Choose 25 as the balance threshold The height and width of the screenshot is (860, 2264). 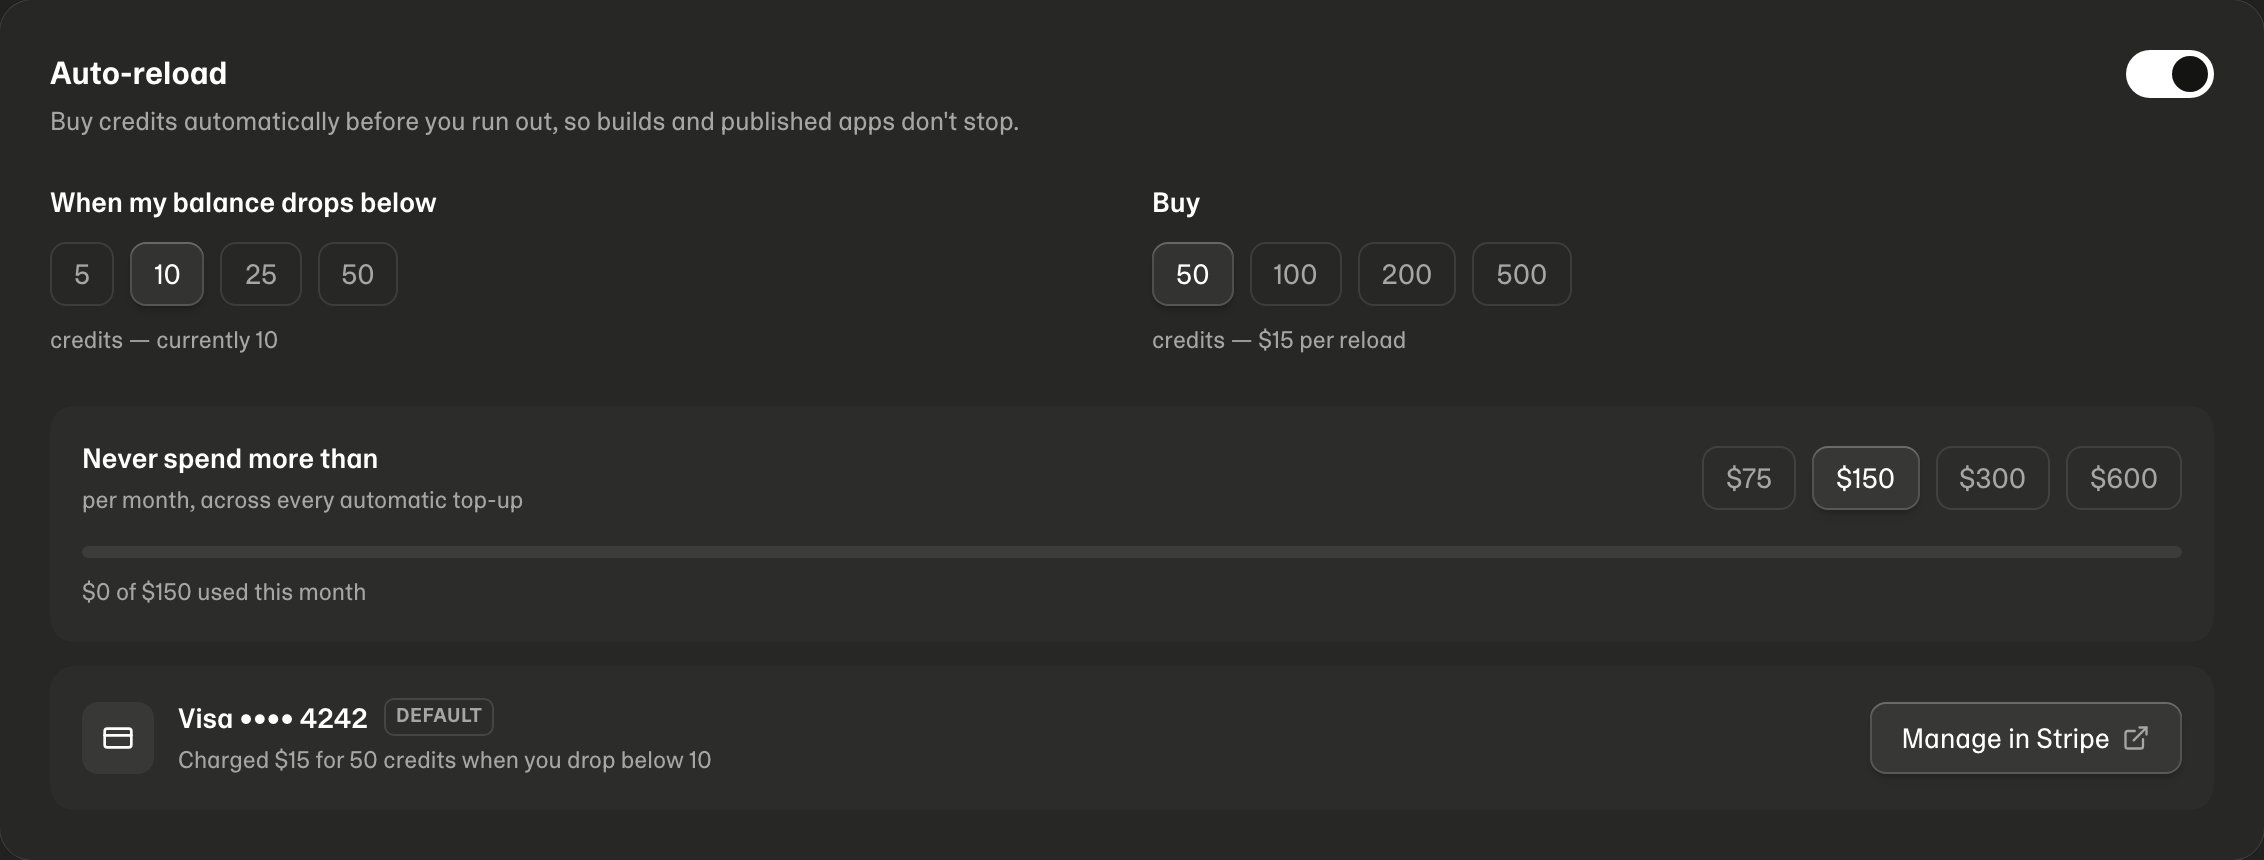[261, 274]
